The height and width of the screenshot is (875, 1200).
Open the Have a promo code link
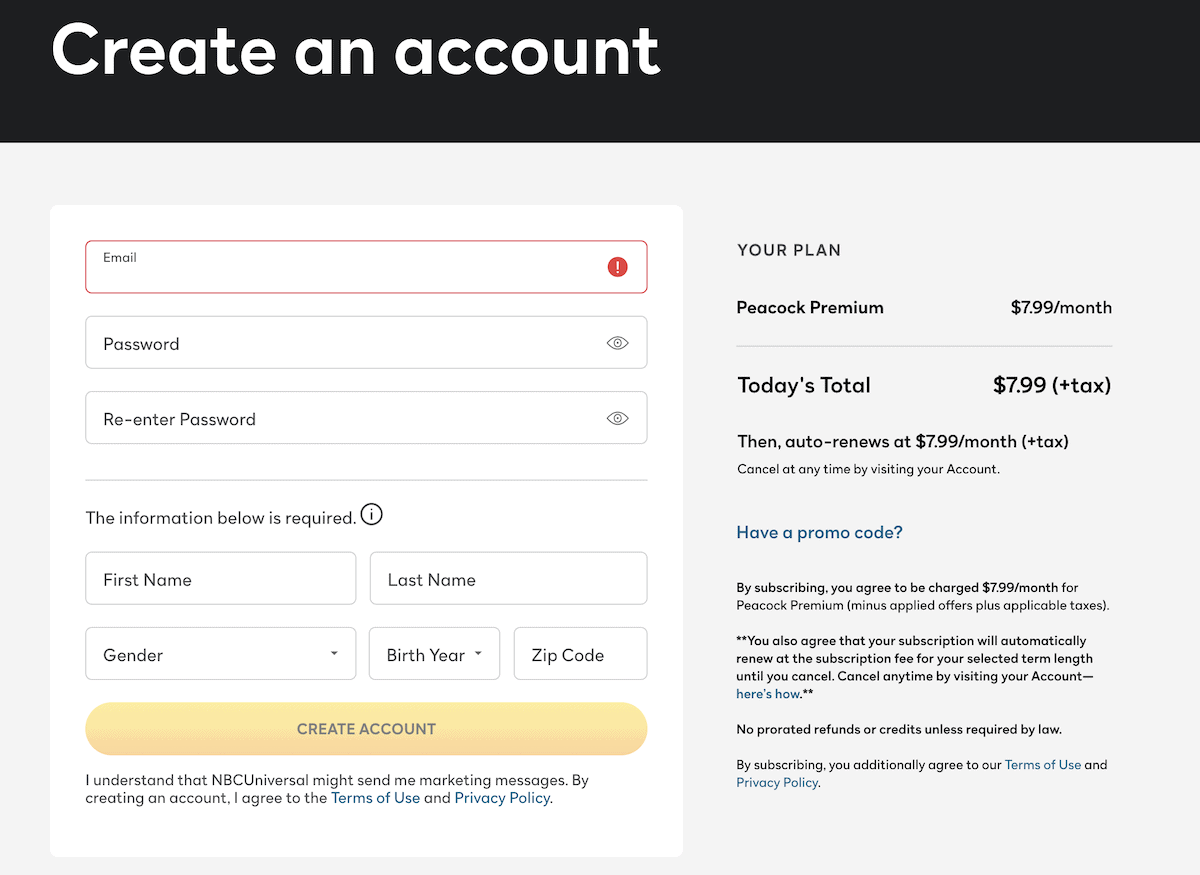(x=820, y=532)
